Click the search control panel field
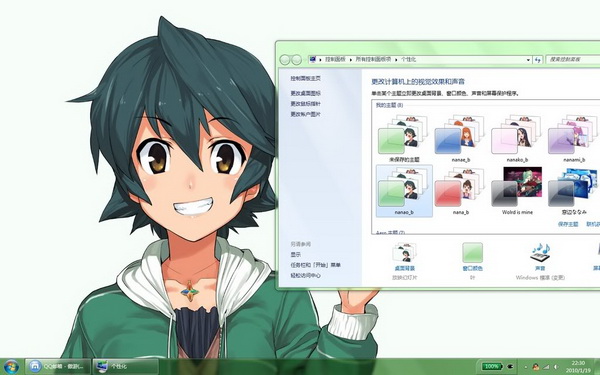600x375 pixels. click(x=573, y=60)
